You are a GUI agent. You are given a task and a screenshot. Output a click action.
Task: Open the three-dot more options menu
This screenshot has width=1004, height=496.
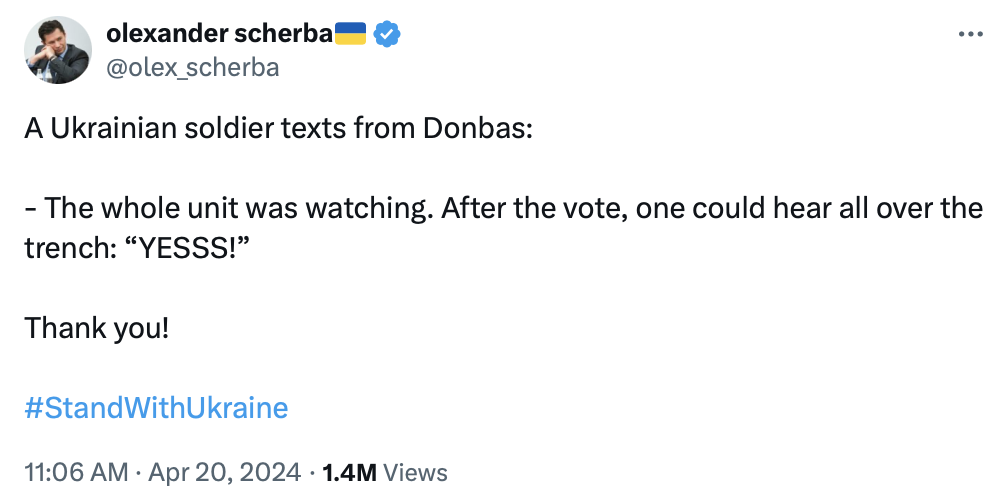coord(971,33)
